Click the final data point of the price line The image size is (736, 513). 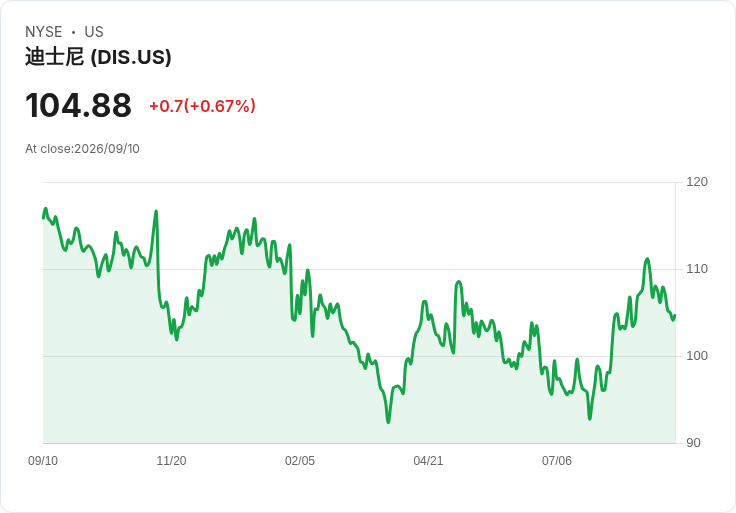675,316
